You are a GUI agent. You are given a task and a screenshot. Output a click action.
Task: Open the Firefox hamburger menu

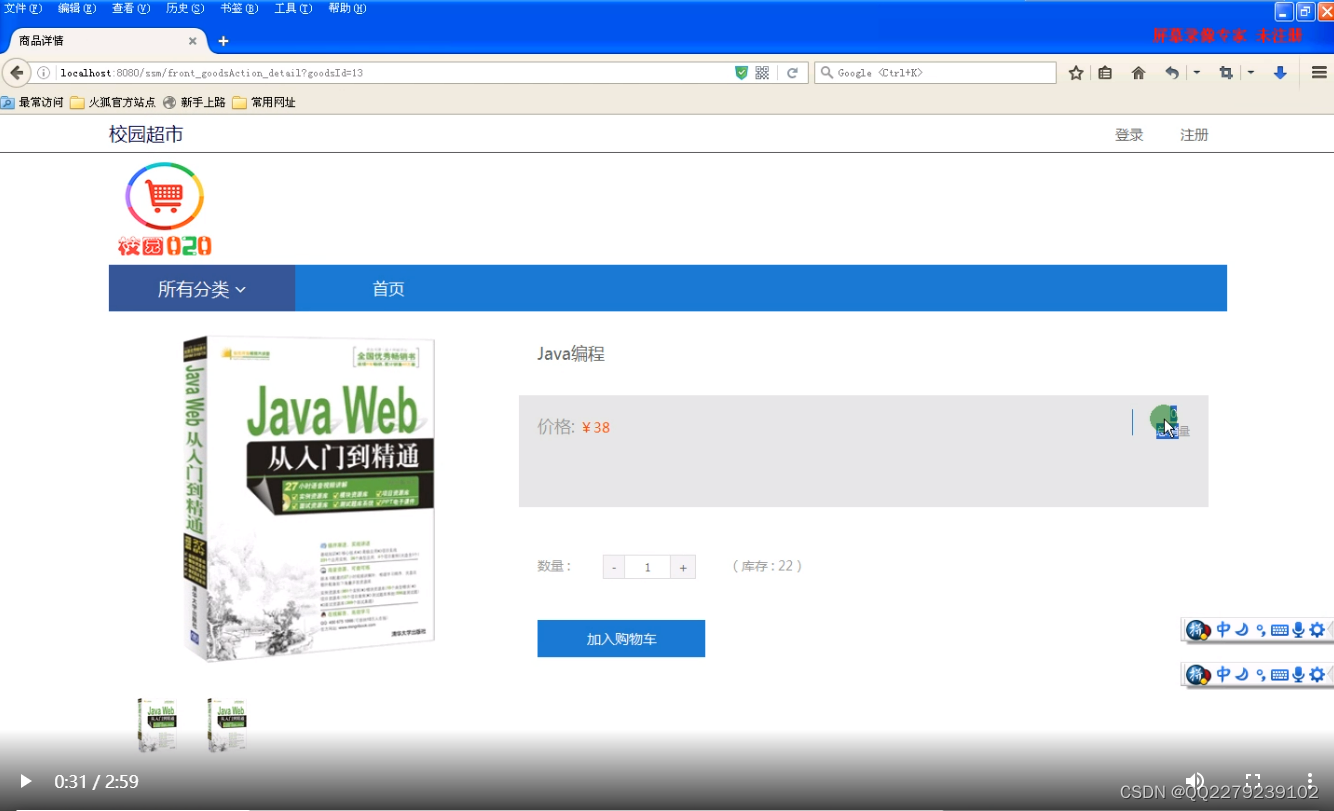coord(1320,72)
